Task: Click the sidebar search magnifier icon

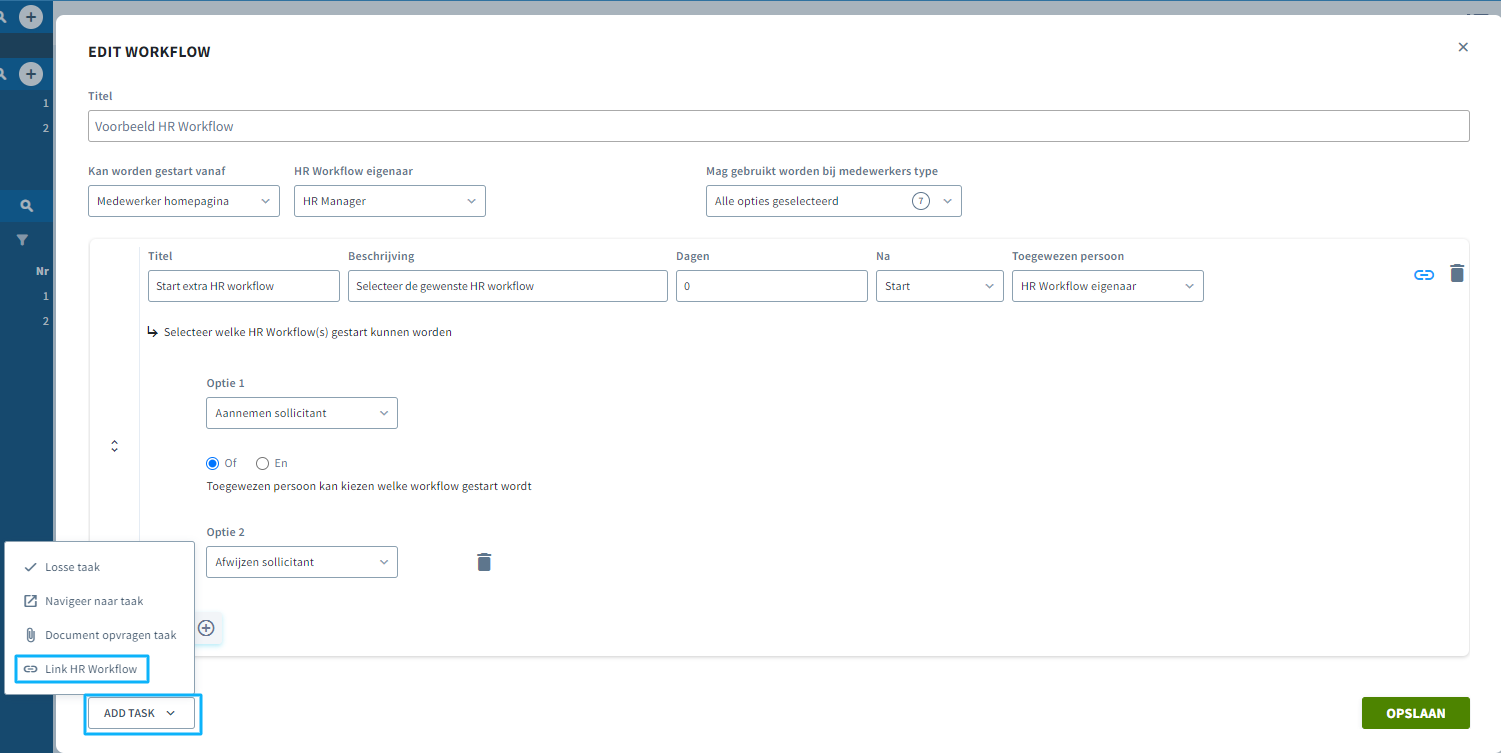Action: tap(27, 205)
